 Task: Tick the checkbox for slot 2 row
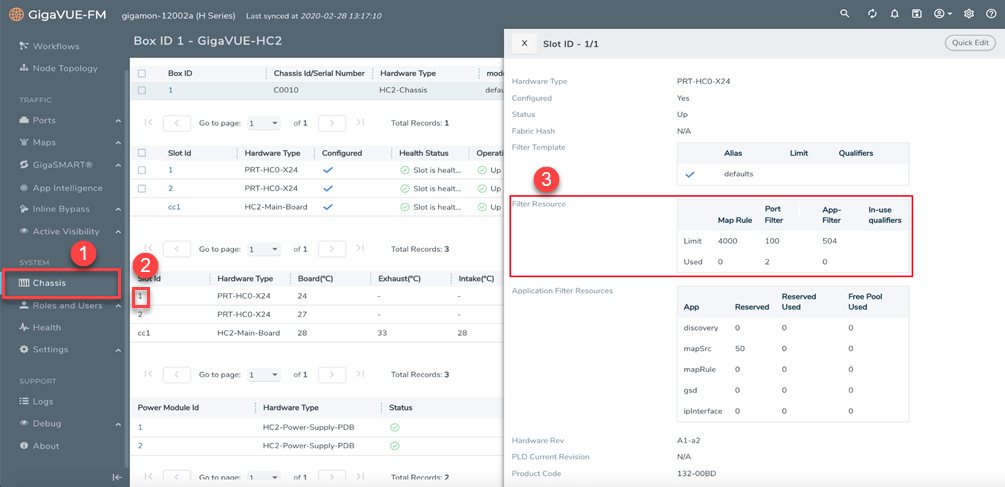[142, 188]
